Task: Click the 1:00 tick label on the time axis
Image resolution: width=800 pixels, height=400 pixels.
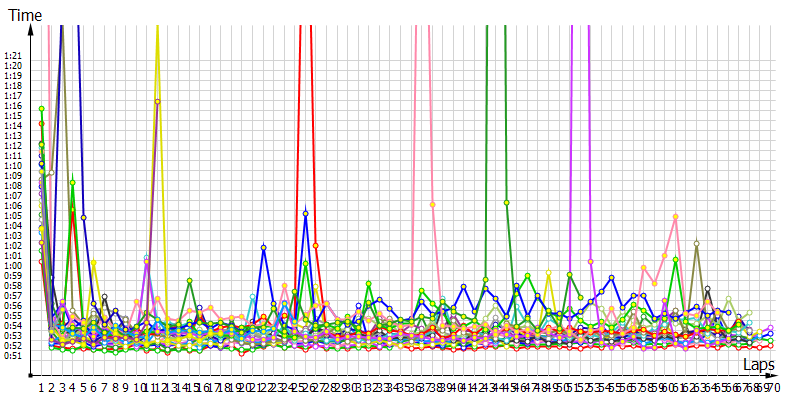Action: (x=13, y=265)
